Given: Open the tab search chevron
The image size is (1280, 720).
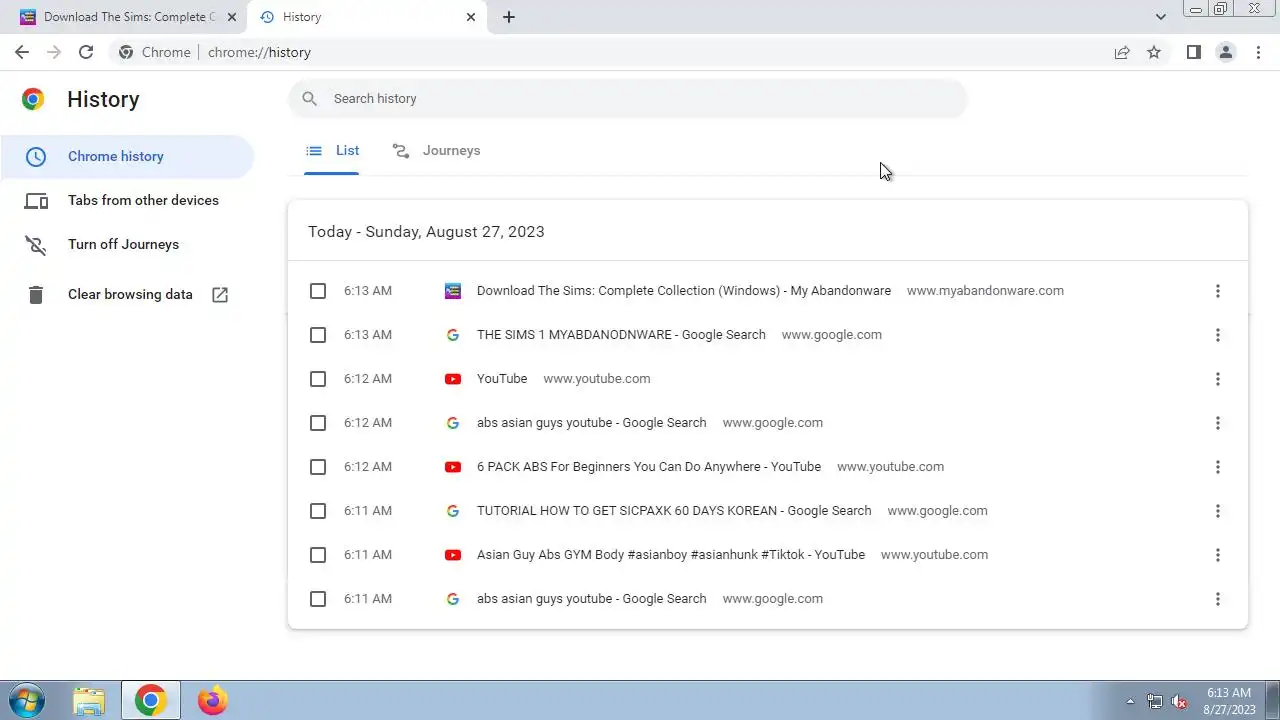Looking at the screenshot, I should [1160, 17].
